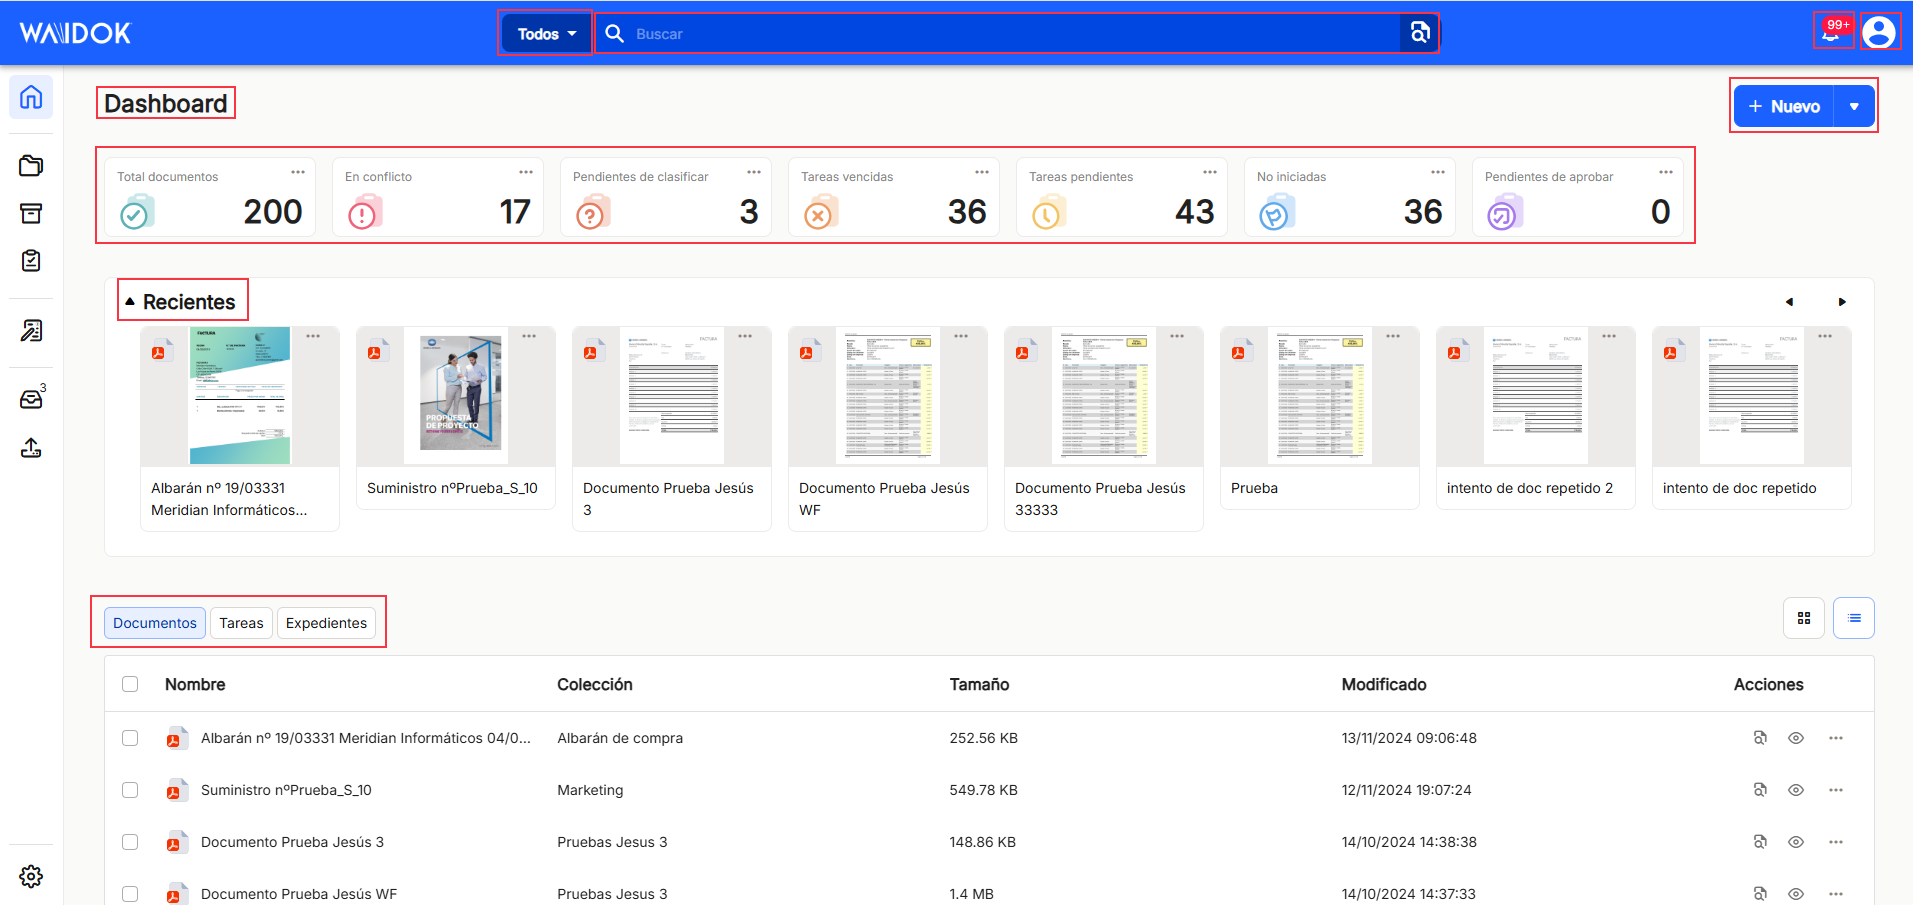Open the signature document icon in sidebar
The height and width of the screenshot is (905, 1913).
pyautogui.click(x=31, y=330)
